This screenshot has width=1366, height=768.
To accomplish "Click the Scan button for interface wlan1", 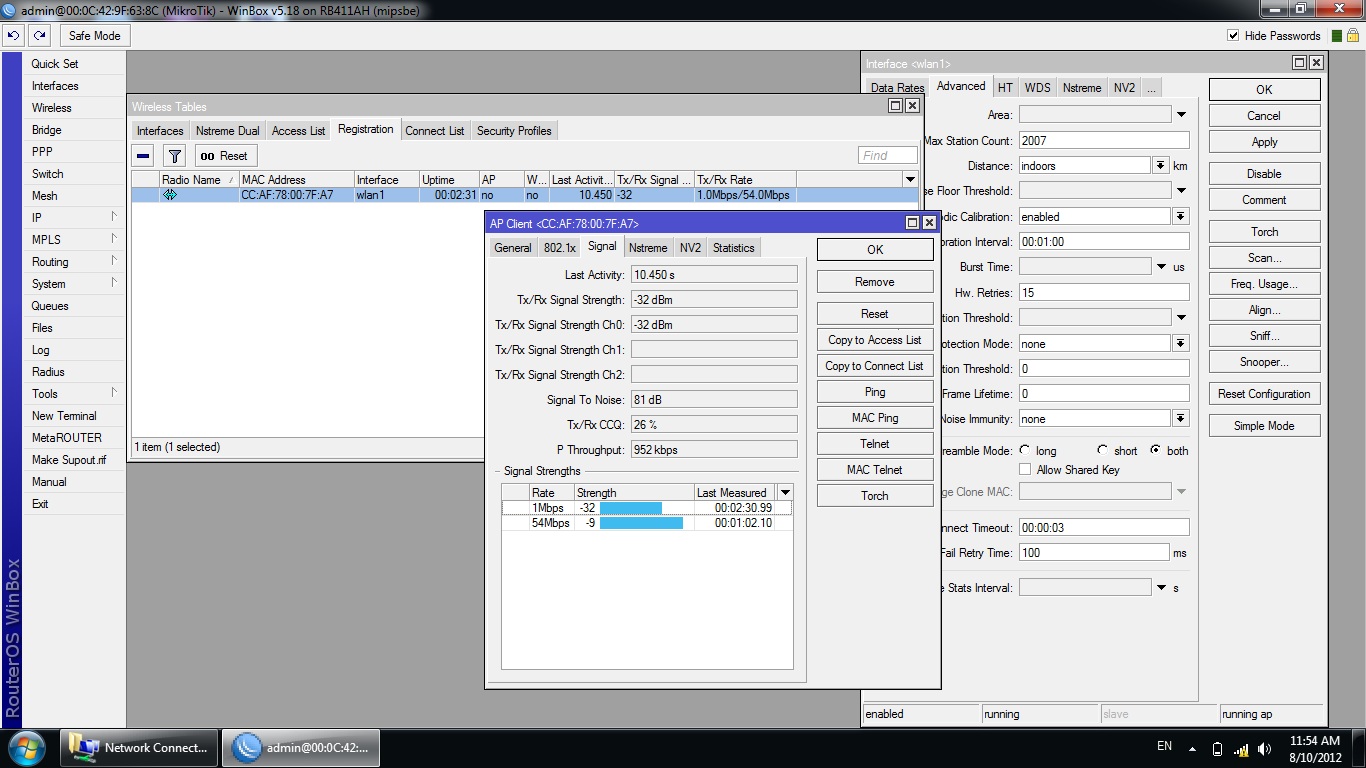I will 1263,257.
